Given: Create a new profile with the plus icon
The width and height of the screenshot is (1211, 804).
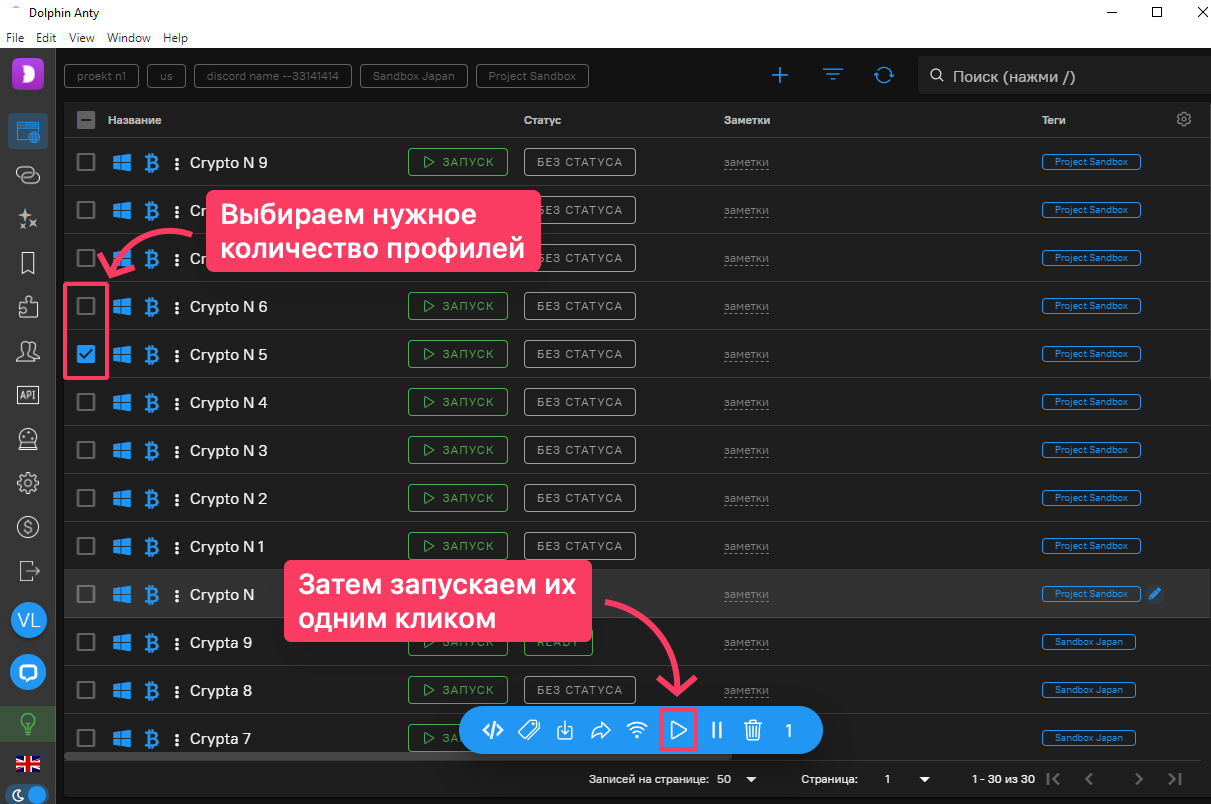Looking at the screenshot, I should click(x=780, y=75).
